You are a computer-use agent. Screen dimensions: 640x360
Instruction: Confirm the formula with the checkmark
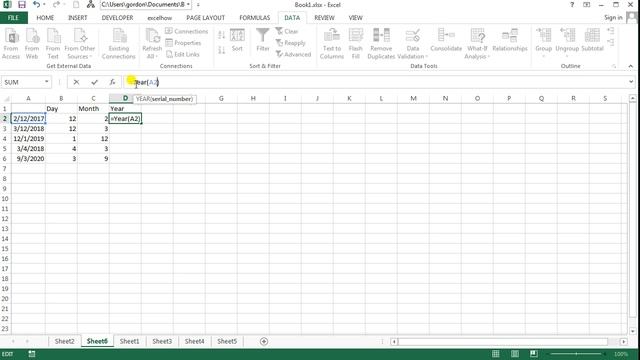pos(94,82)
